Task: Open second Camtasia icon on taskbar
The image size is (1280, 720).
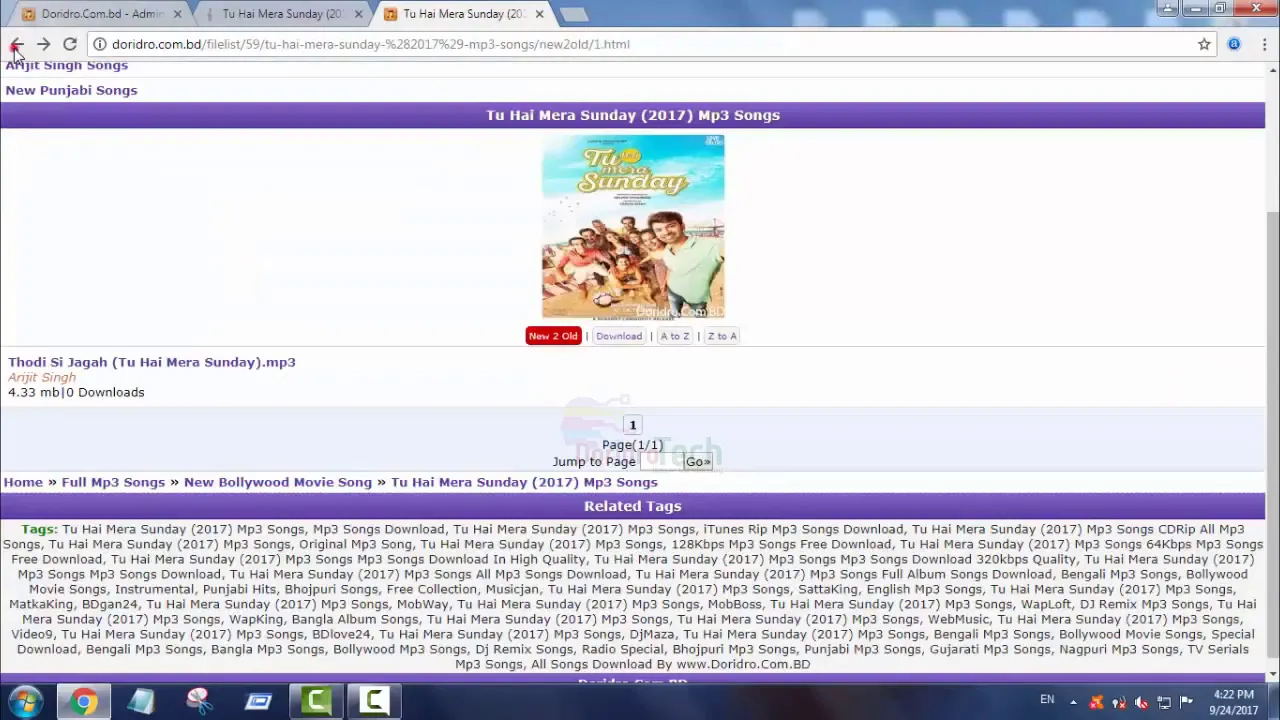Action: point(374,701)
